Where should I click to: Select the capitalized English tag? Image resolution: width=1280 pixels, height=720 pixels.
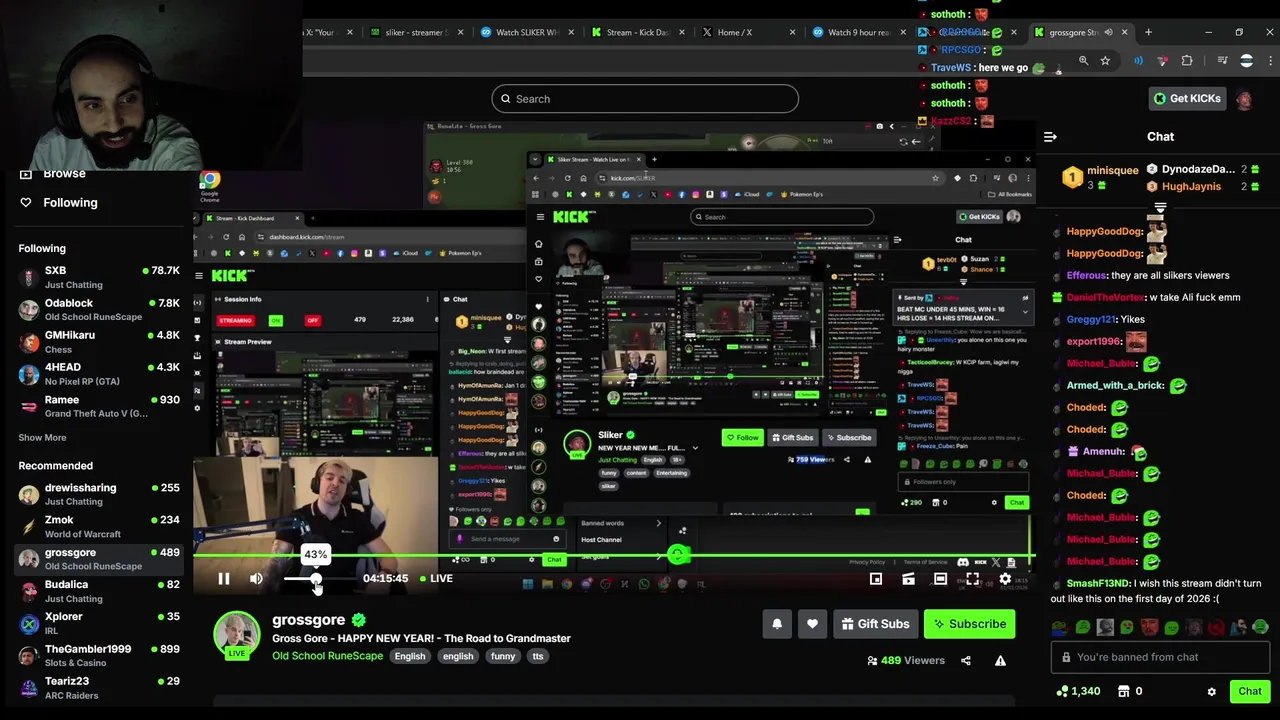(x=410, y=657)
